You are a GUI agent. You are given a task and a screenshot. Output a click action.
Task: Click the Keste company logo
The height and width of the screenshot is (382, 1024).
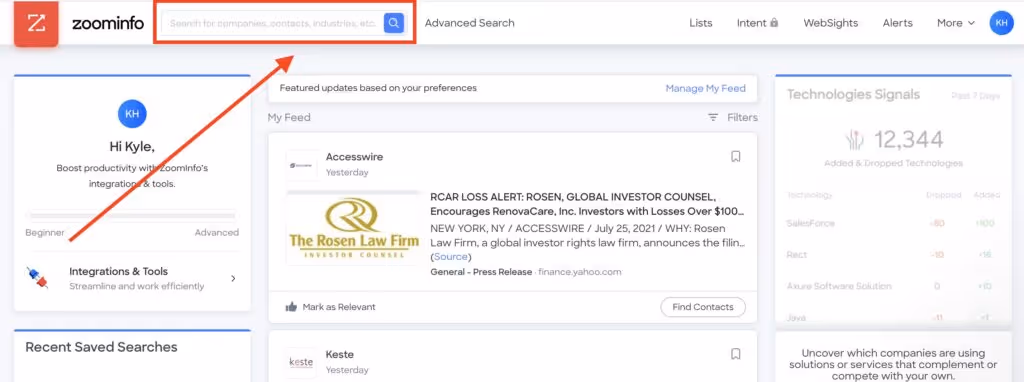pyautogui.click(x=302, y=362)
